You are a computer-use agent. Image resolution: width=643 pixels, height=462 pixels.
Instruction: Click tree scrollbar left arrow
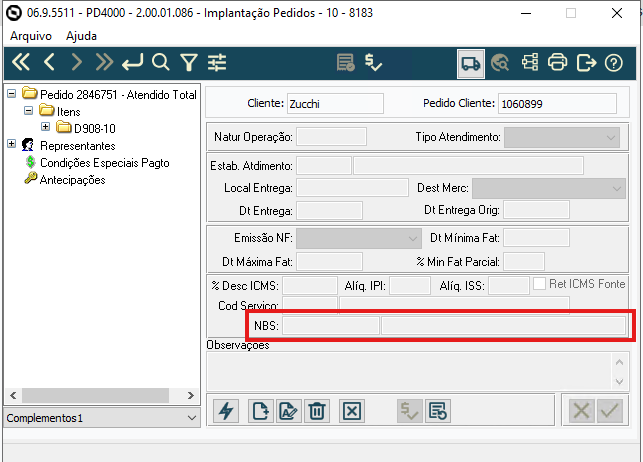(13, 396)
